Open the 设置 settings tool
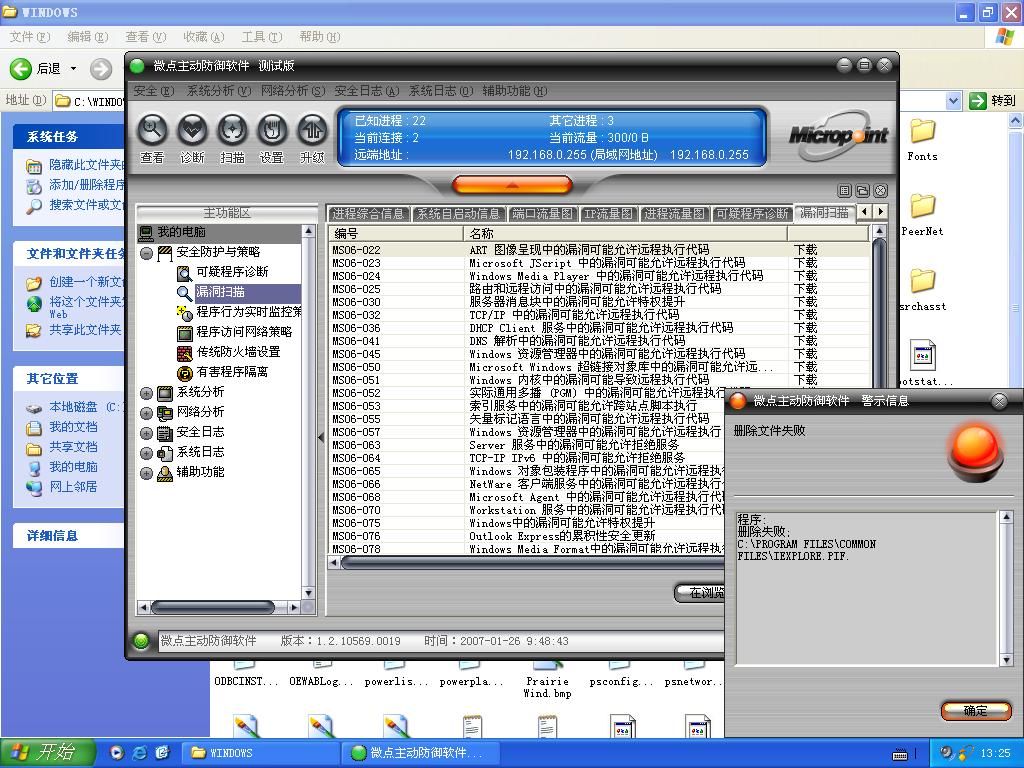1024x768 pixels. click(x=272, y=130)
